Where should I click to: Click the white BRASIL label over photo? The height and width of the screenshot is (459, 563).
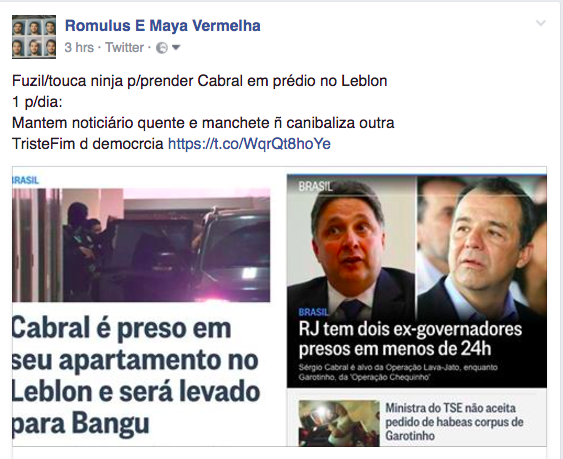316,186
